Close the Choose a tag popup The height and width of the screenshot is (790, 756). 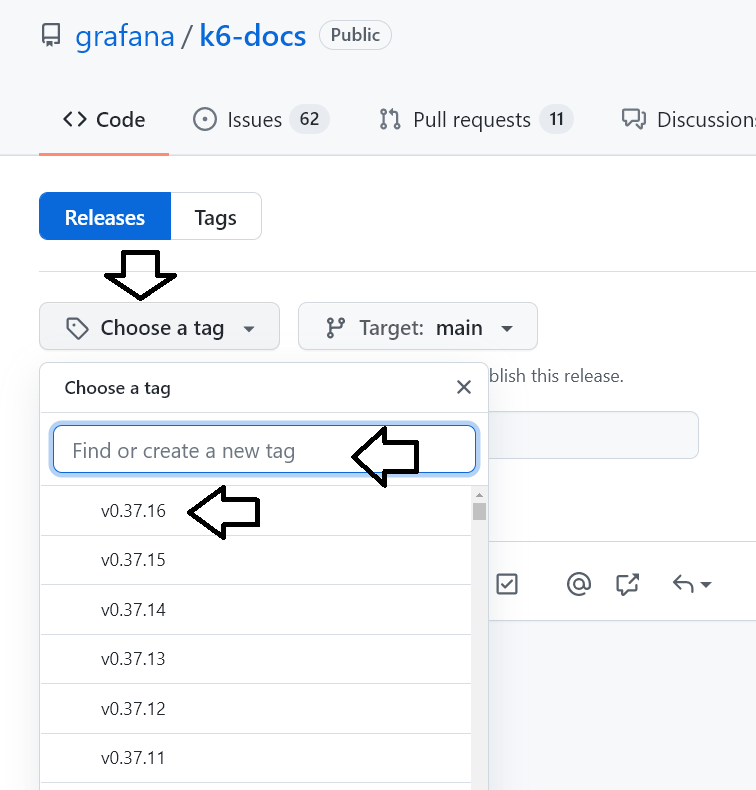coord(464,387)
